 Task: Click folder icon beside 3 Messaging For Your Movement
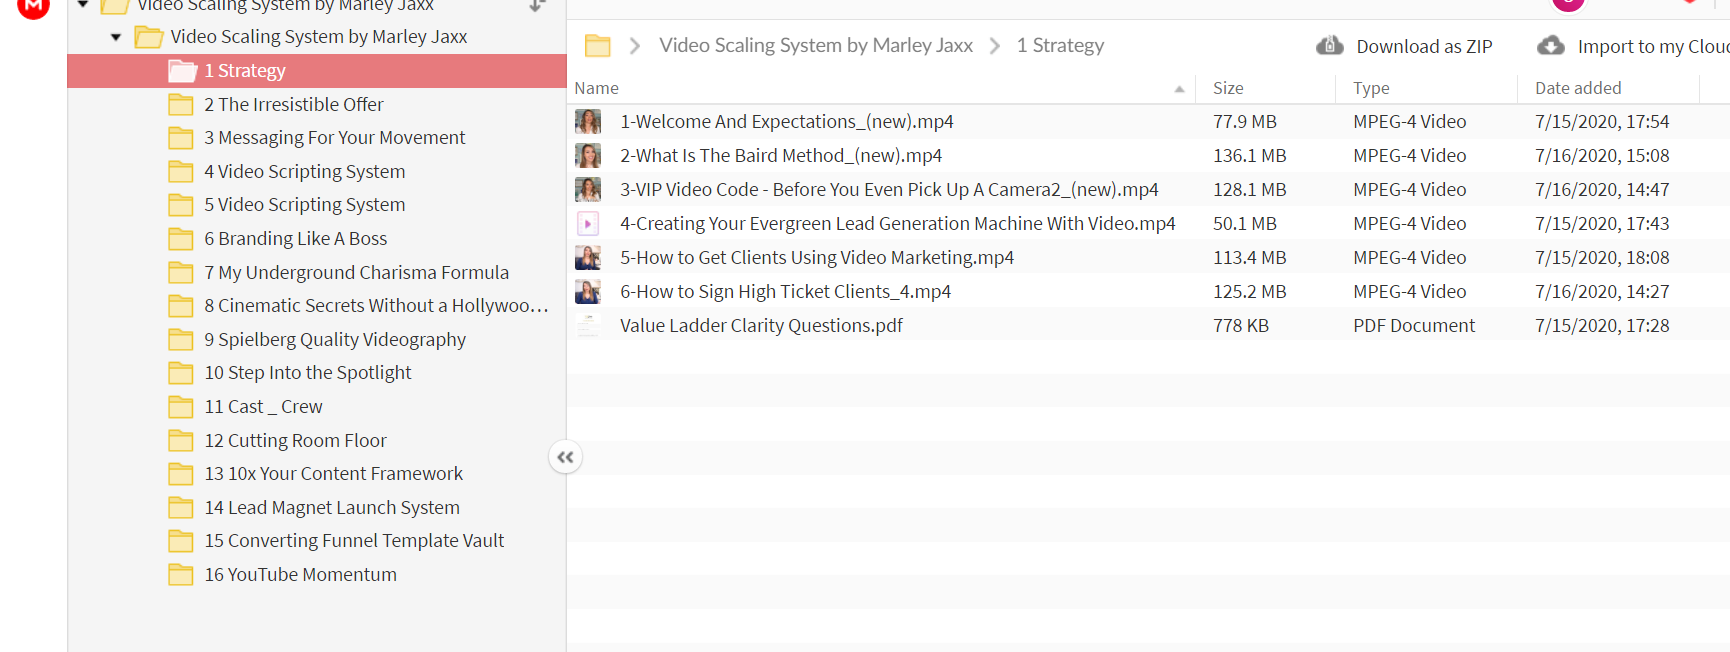[x=181, y=138]
